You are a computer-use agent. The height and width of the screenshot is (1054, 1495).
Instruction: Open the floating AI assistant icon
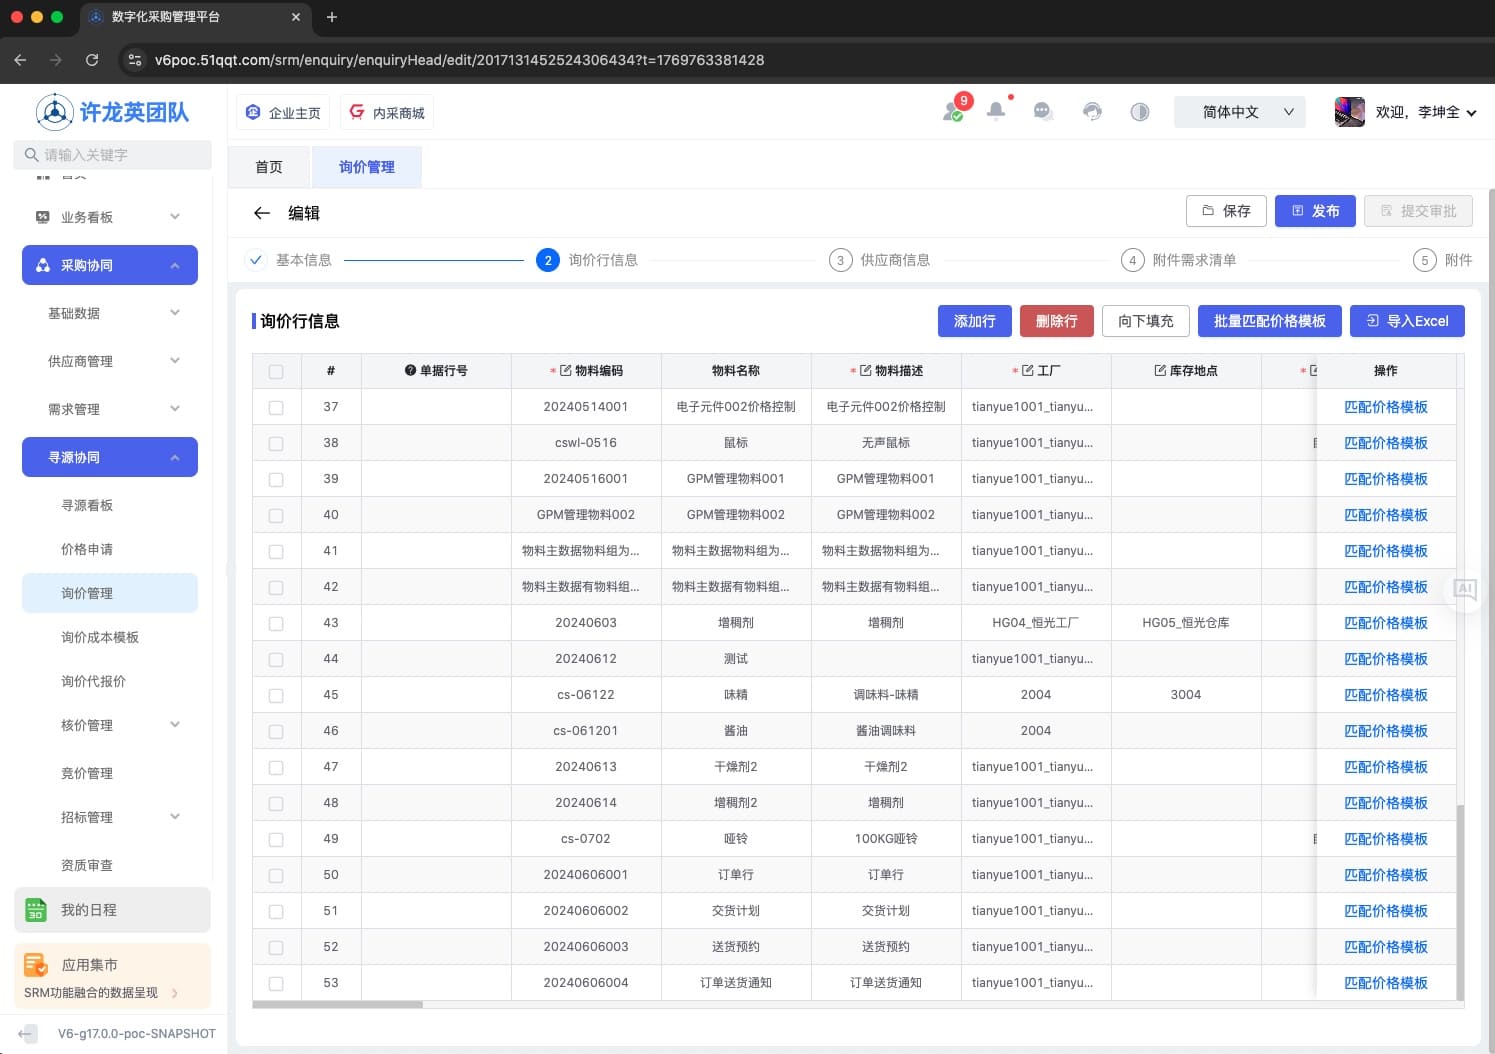point(1464,589)
